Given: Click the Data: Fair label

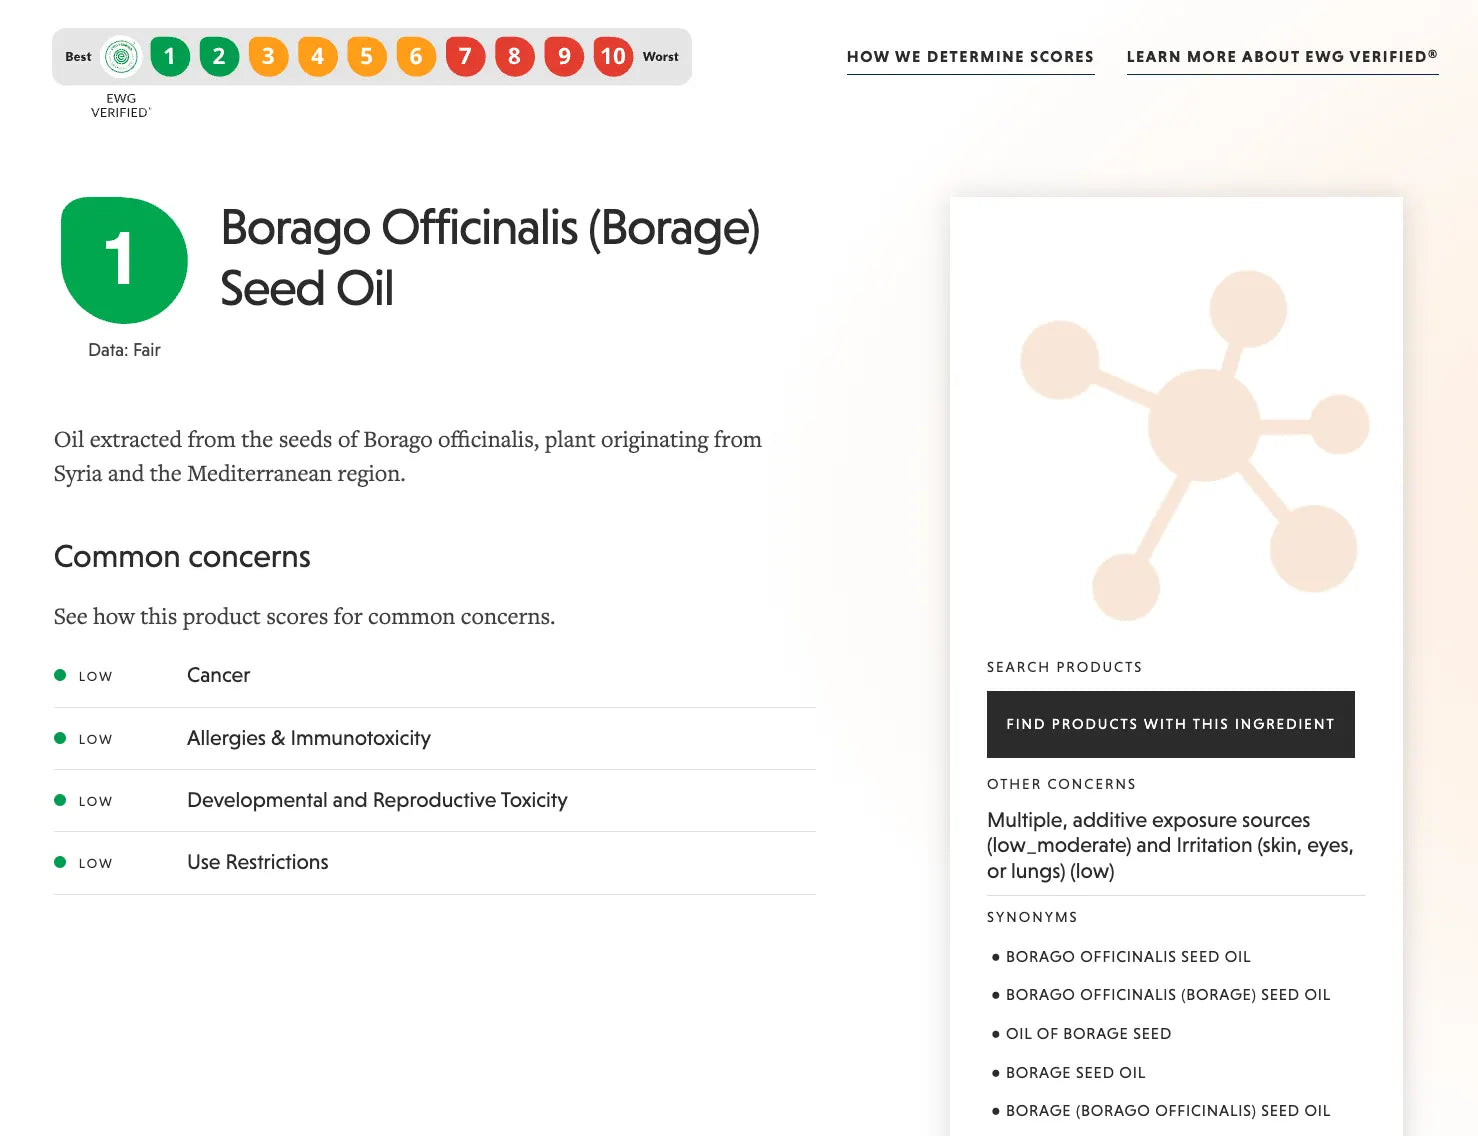Looking at the screenshot, I should point(124,350).
